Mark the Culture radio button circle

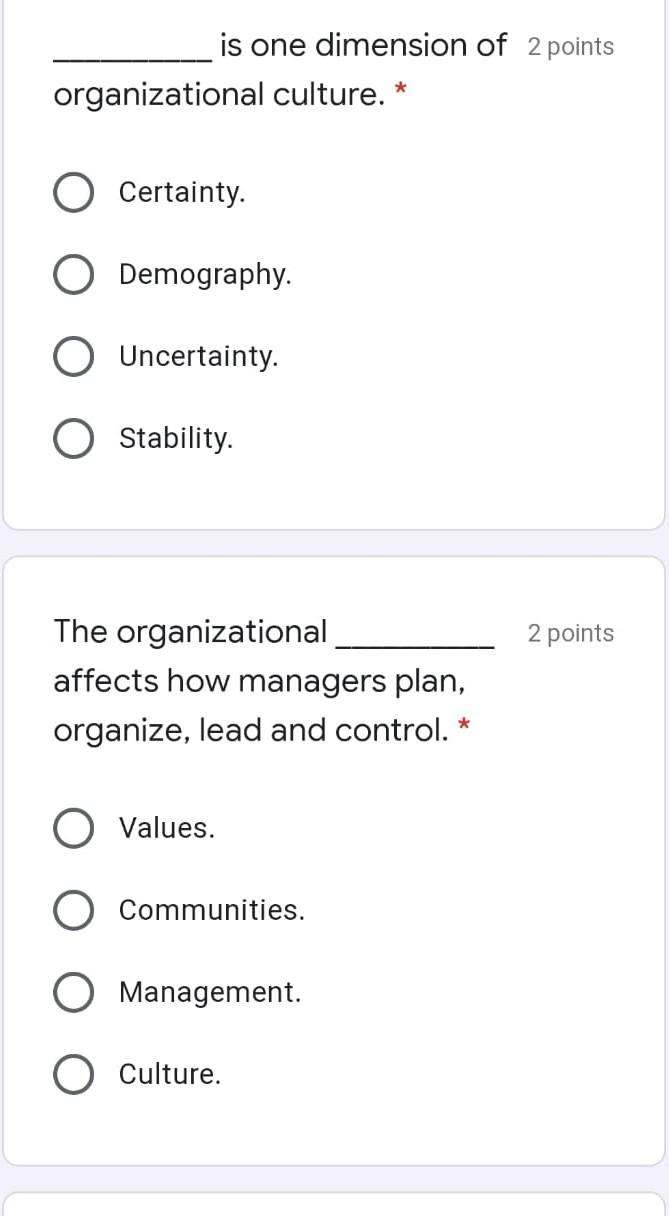(73, 1075)
